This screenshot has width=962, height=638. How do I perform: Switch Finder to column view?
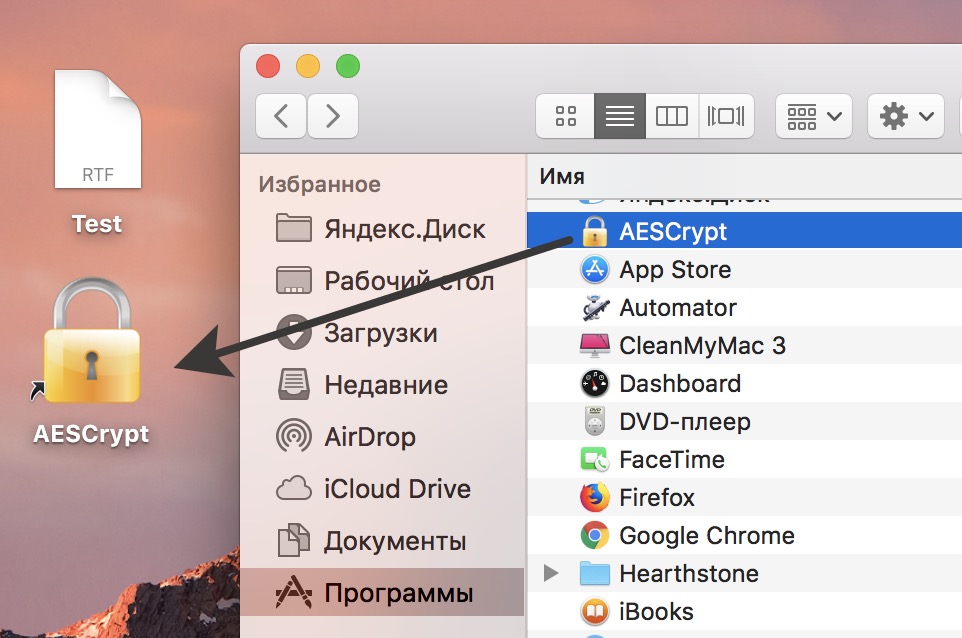672,116
